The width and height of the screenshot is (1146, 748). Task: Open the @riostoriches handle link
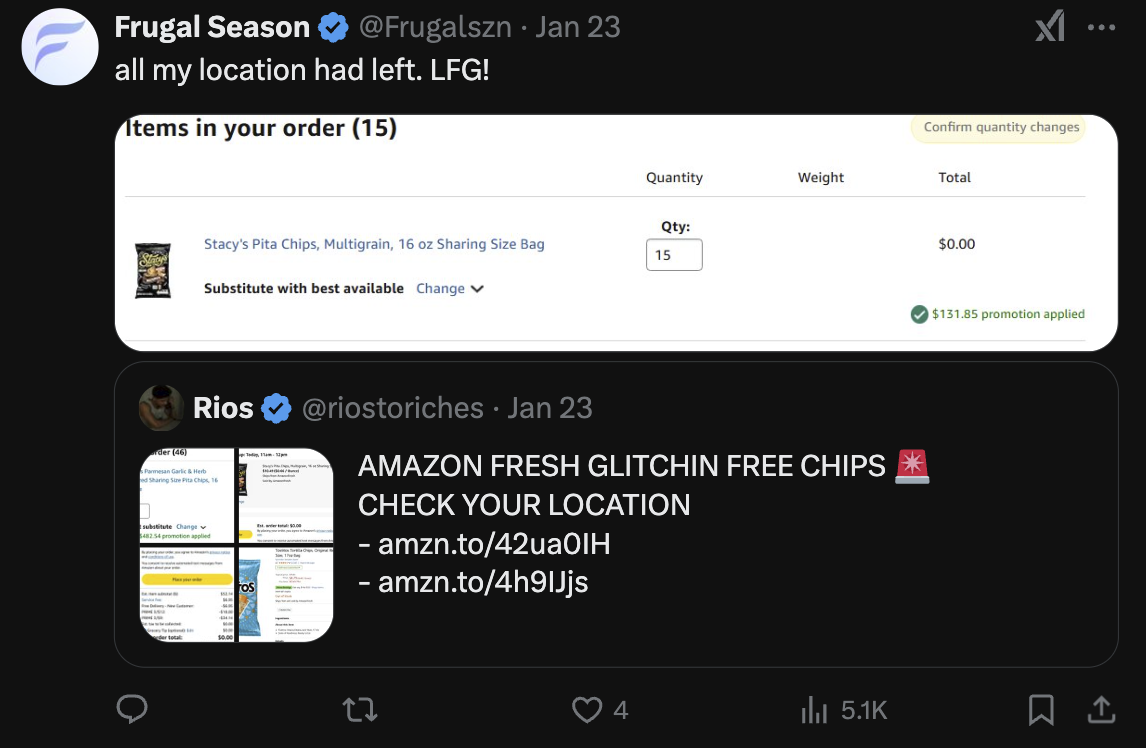coord(392,408)
